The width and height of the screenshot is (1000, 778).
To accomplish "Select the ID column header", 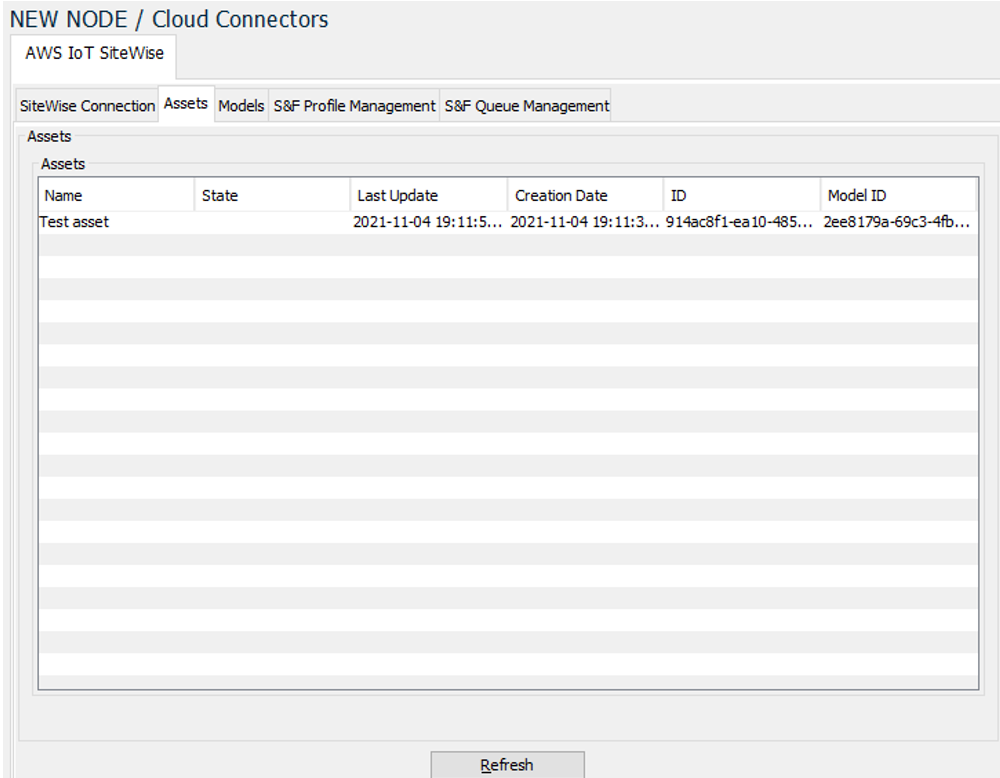I will click(x=741, y=196).
